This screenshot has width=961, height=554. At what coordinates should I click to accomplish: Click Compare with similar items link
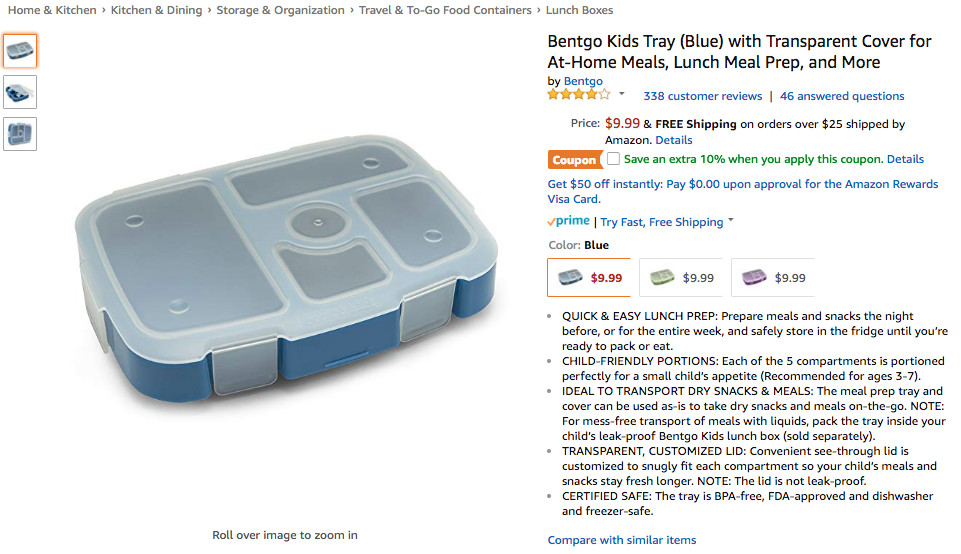click(x=622, y=540)
